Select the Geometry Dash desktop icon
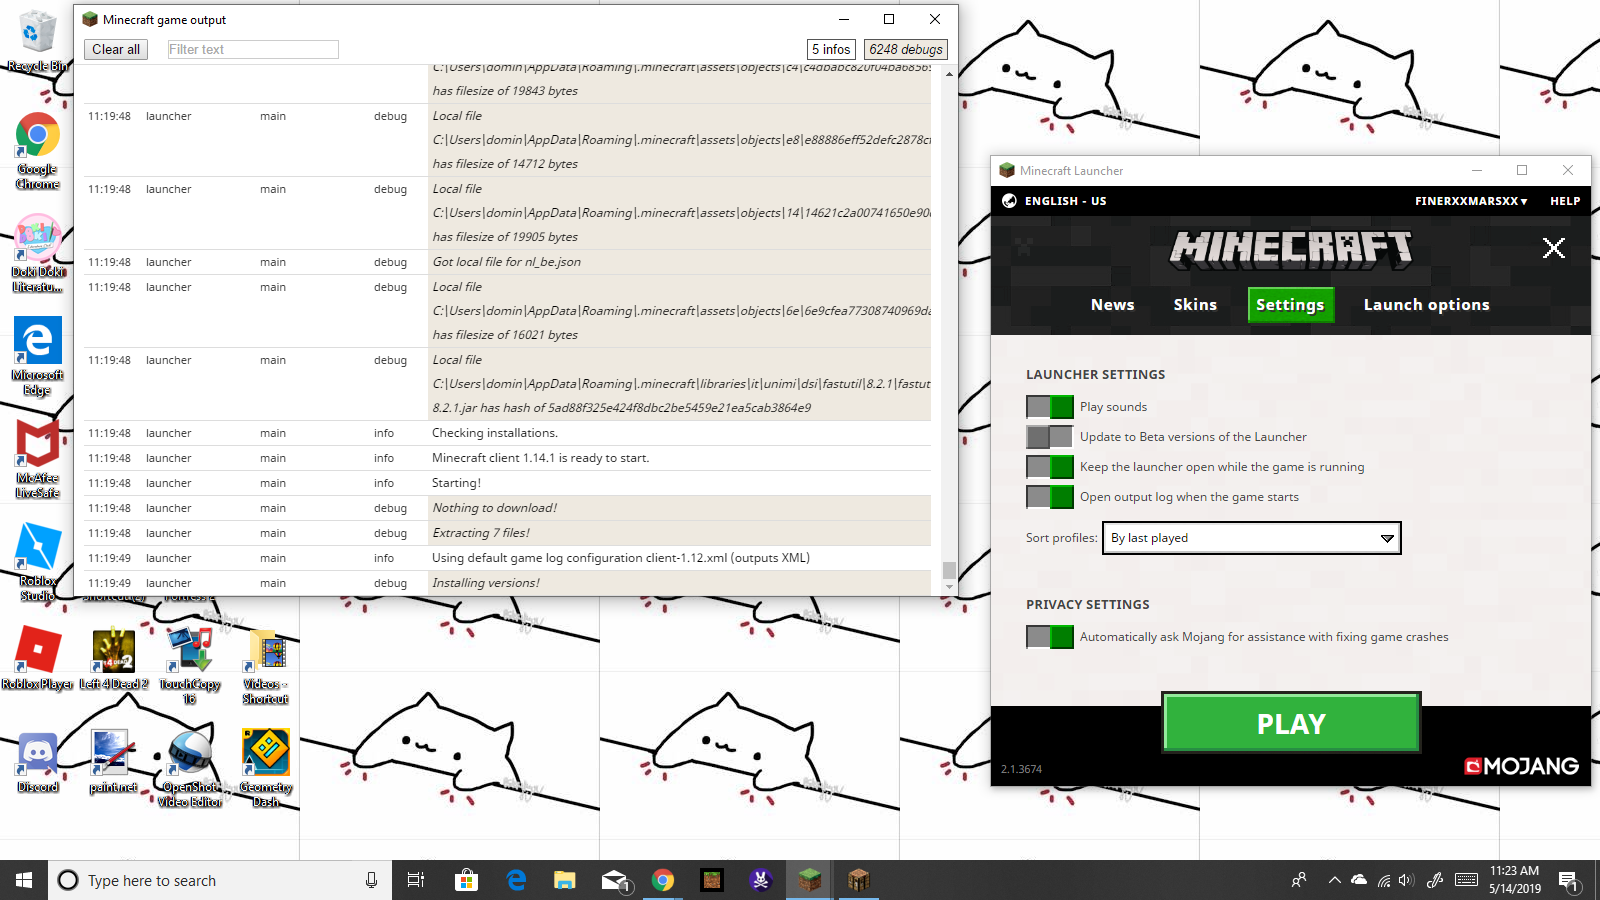Image resolution: width=1600 pixels, height=900 pixels. [266, 768]
